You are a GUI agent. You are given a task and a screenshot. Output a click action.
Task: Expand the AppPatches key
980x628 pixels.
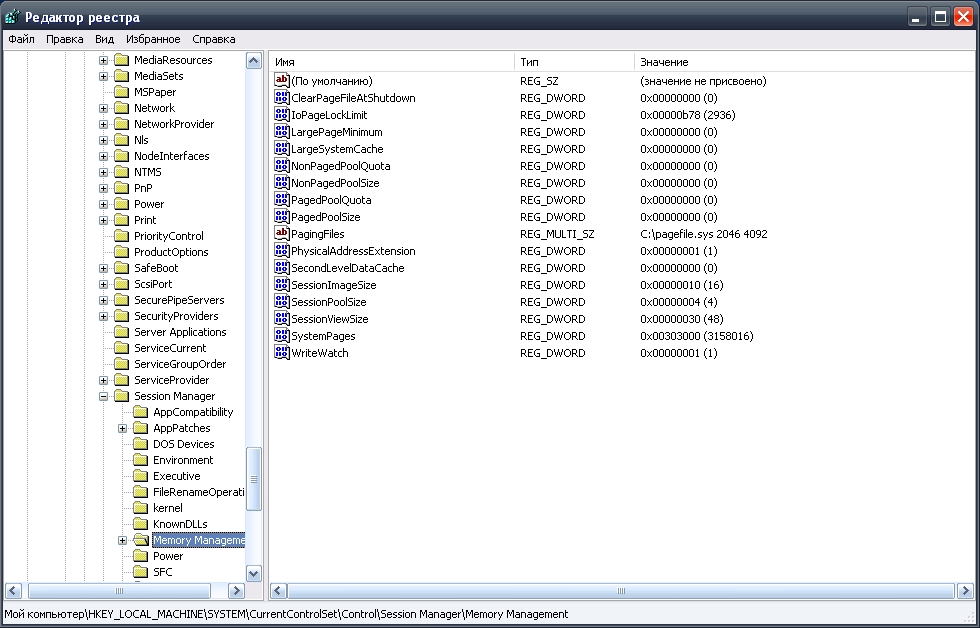click(122, 428)
